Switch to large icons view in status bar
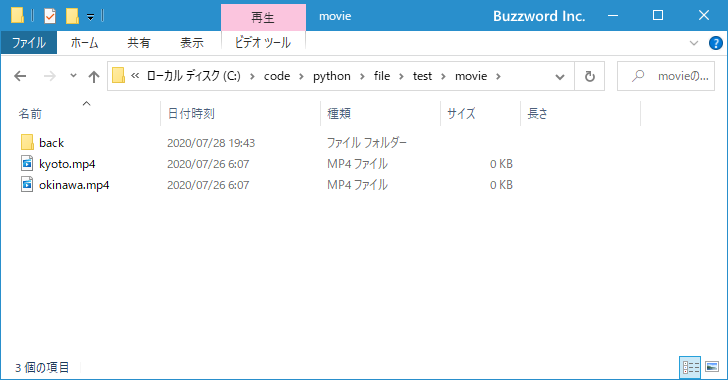 (712, 367)
